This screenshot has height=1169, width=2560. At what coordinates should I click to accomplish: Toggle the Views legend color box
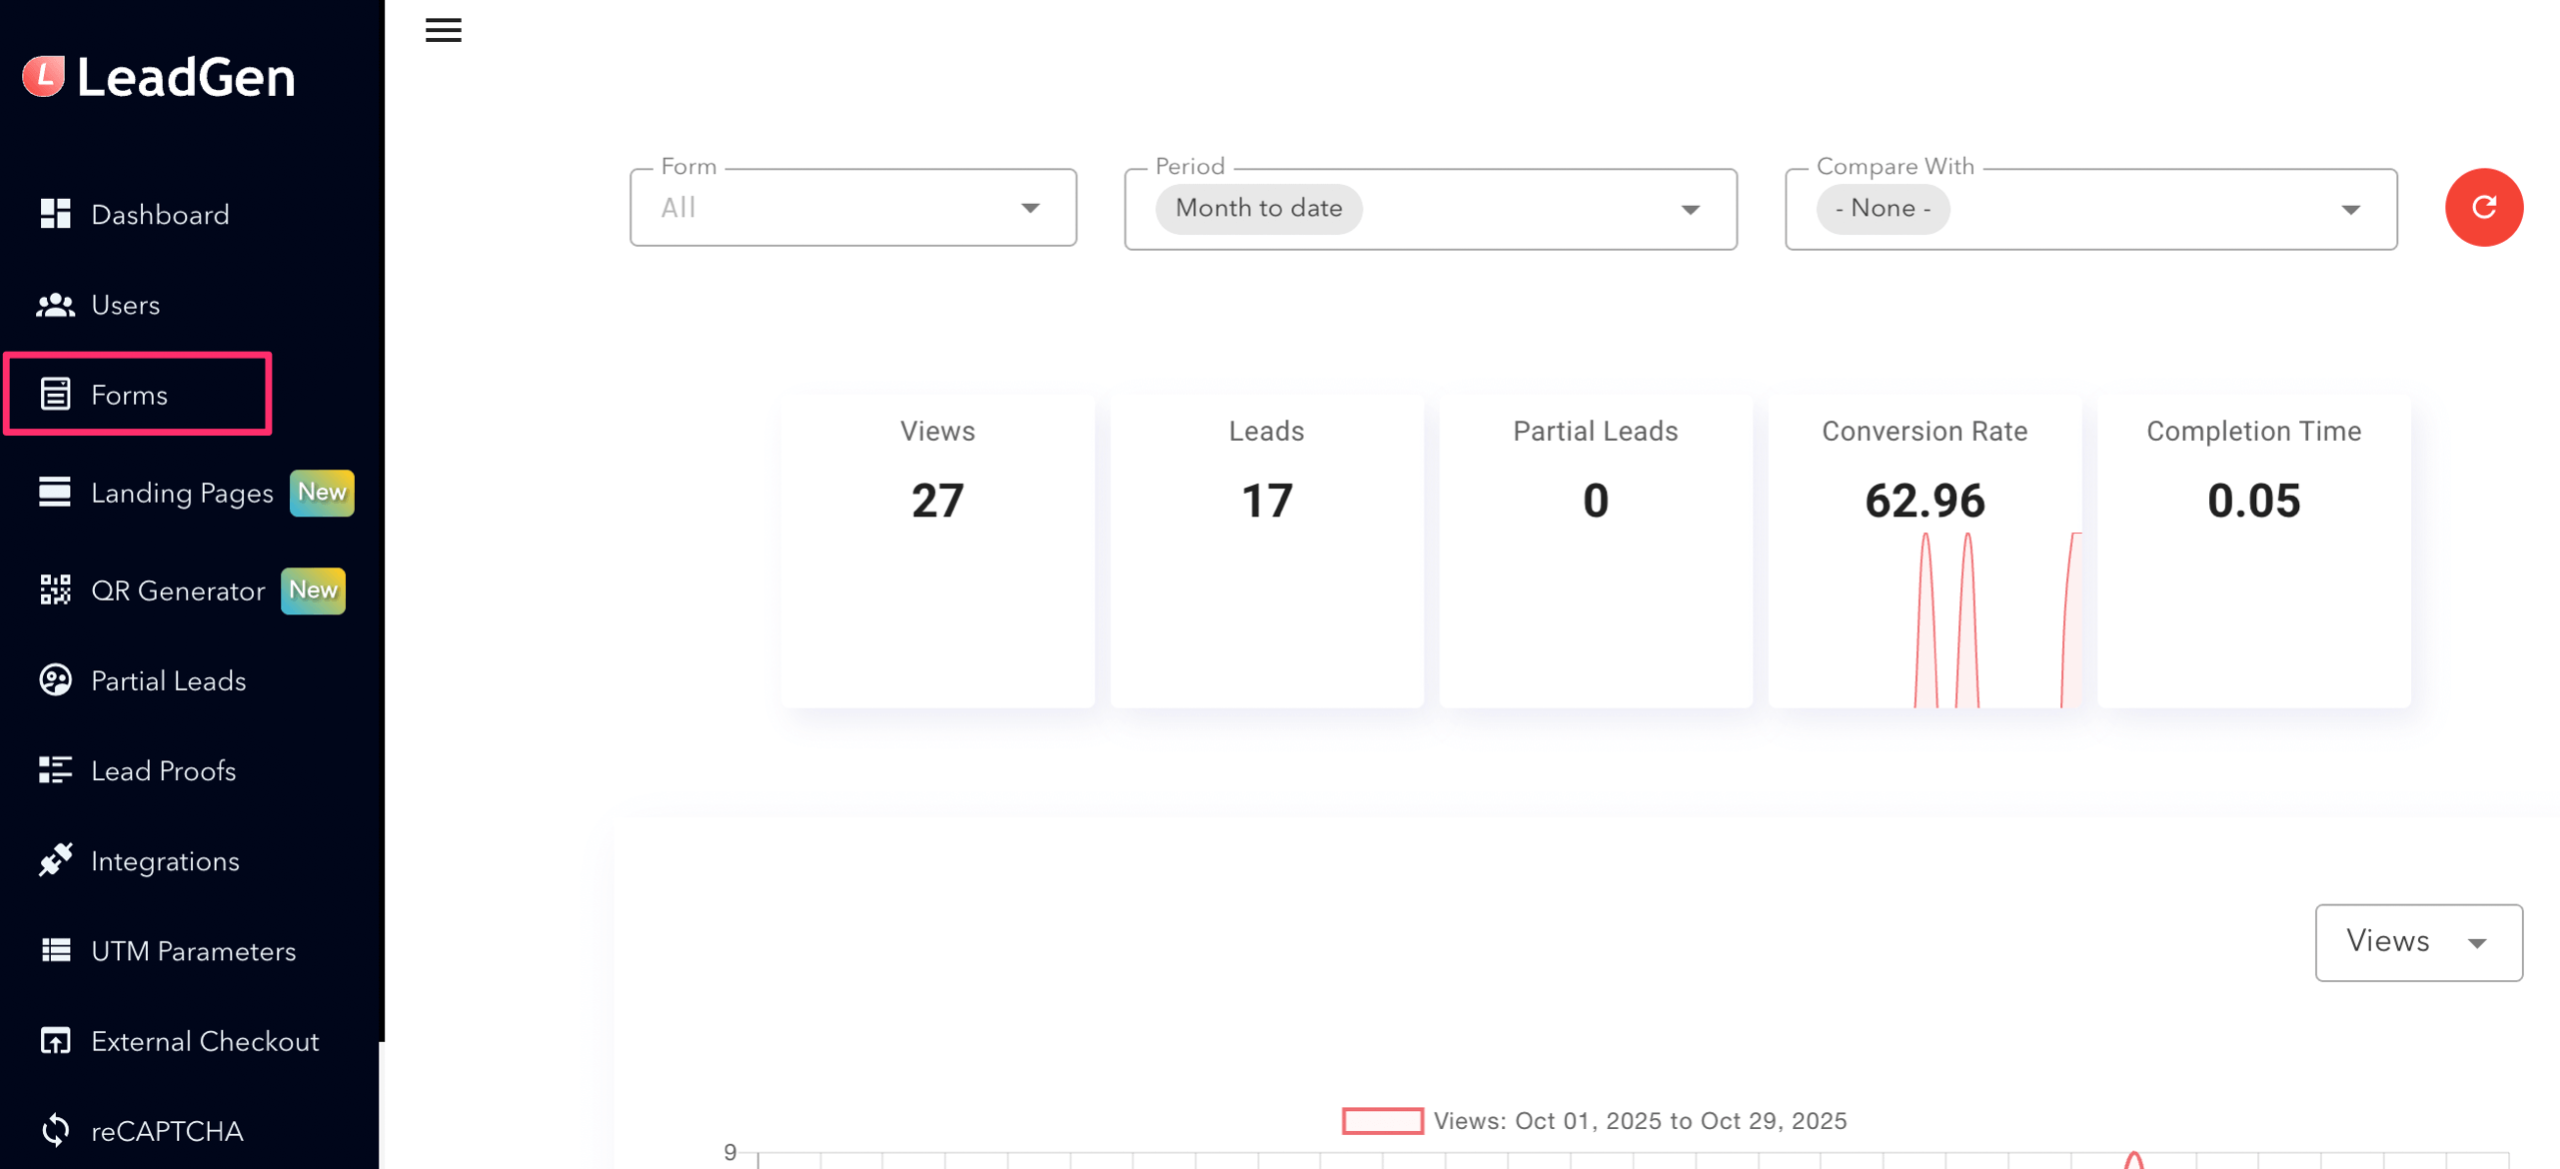[1382, 1121]
